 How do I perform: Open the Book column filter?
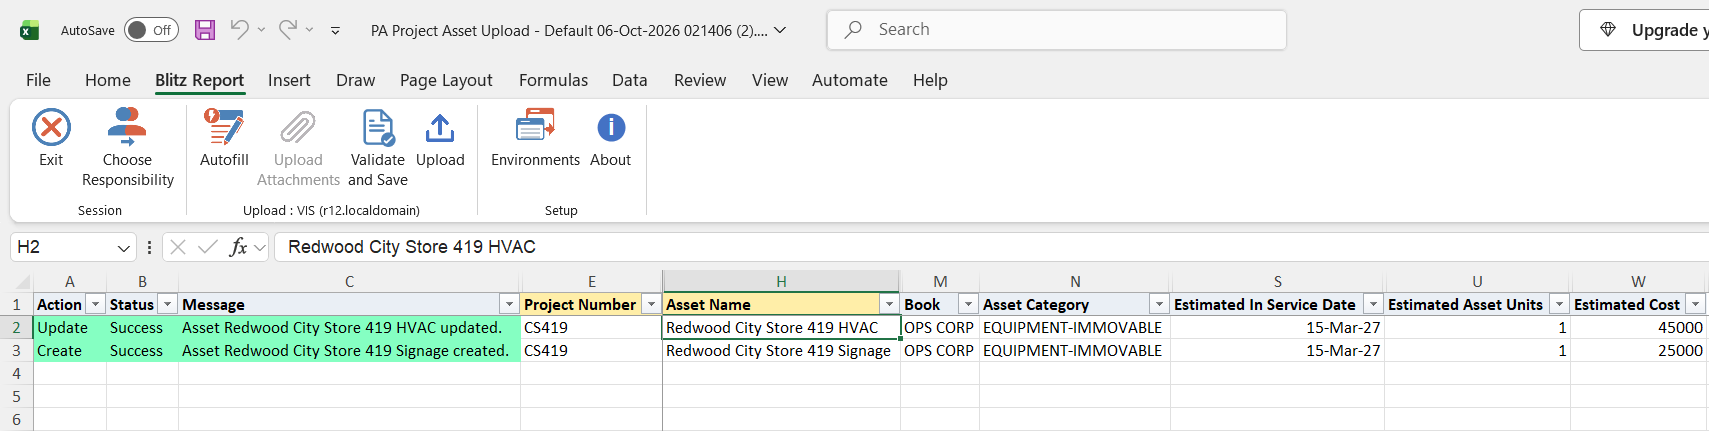click(968, 304)
